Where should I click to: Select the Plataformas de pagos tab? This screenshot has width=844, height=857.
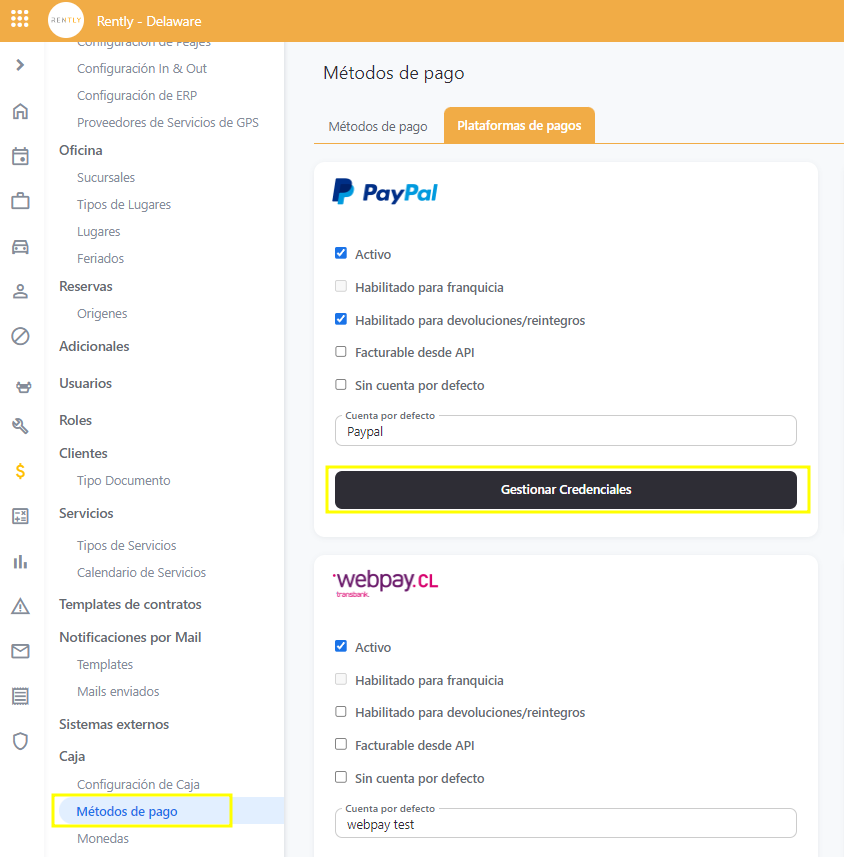click(519, 126)
